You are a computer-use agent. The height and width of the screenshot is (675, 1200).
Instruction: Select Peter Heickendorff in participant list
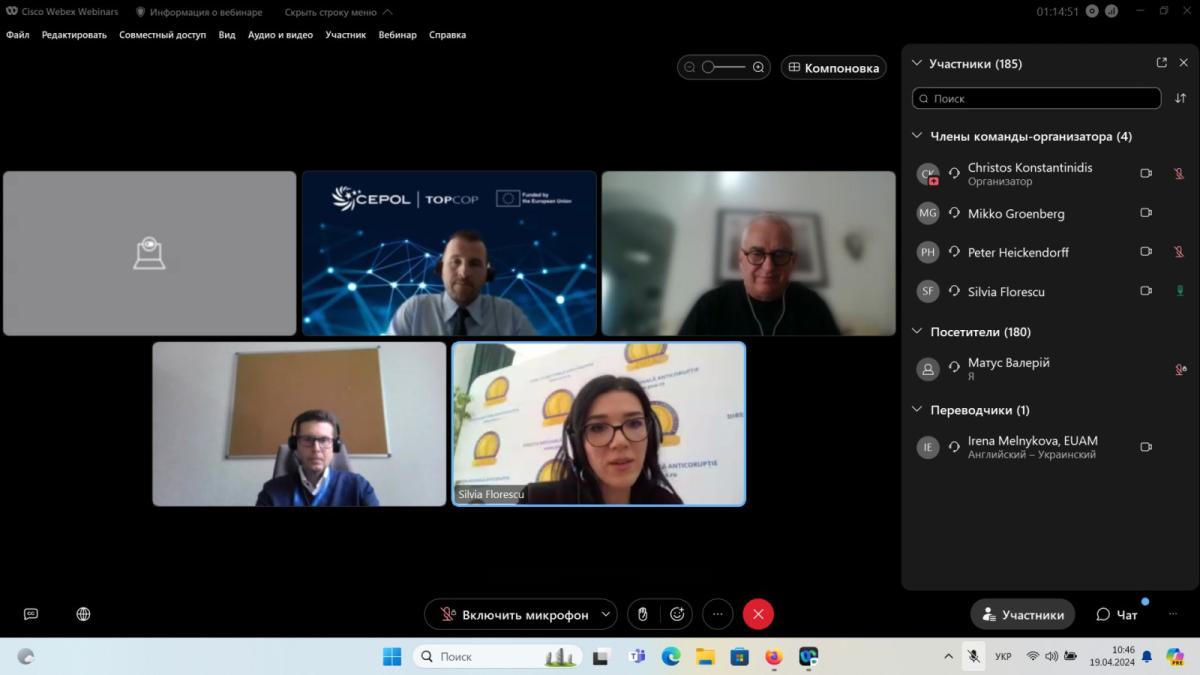tap(1050, 252)
